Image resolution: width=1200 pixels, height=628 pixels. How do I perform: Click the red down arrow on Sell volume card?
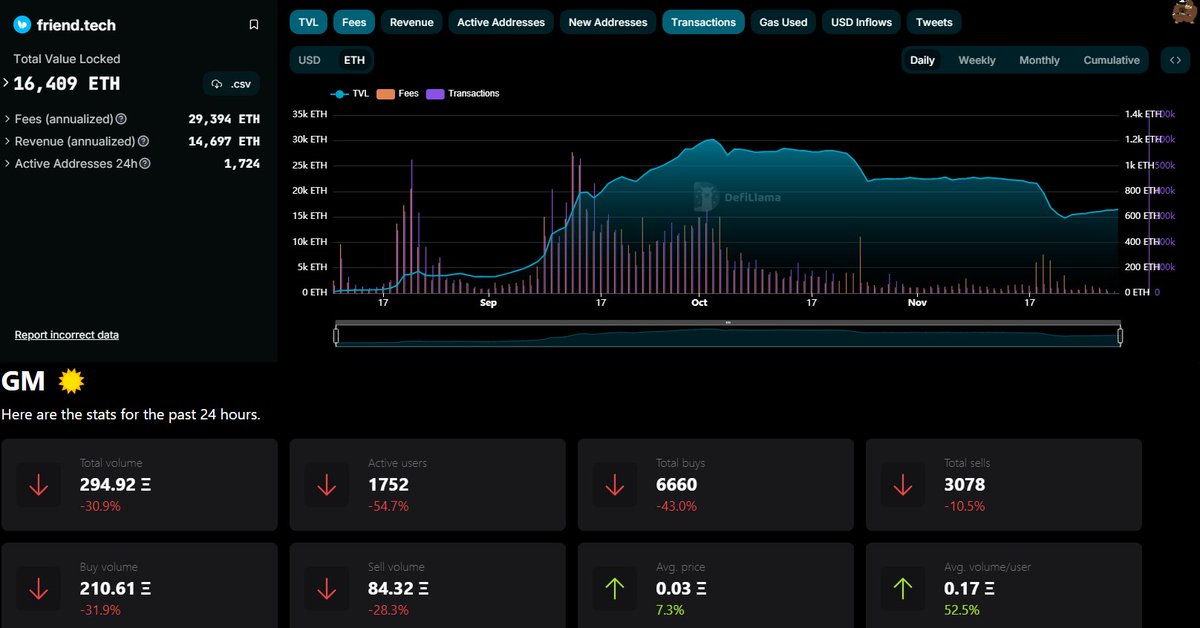(326, 589)
